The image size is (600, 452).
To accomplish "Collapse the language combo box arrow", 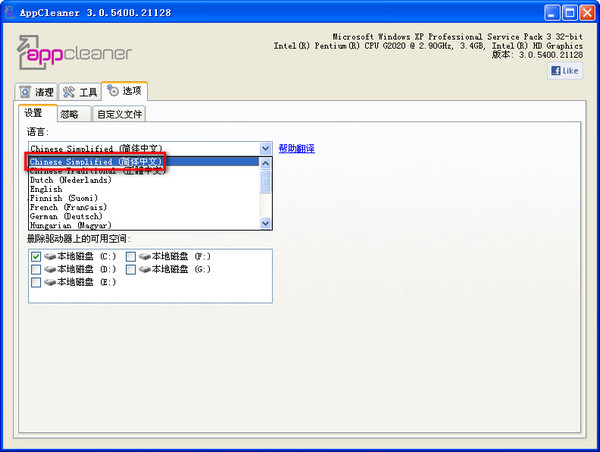I will coord(266,148).
